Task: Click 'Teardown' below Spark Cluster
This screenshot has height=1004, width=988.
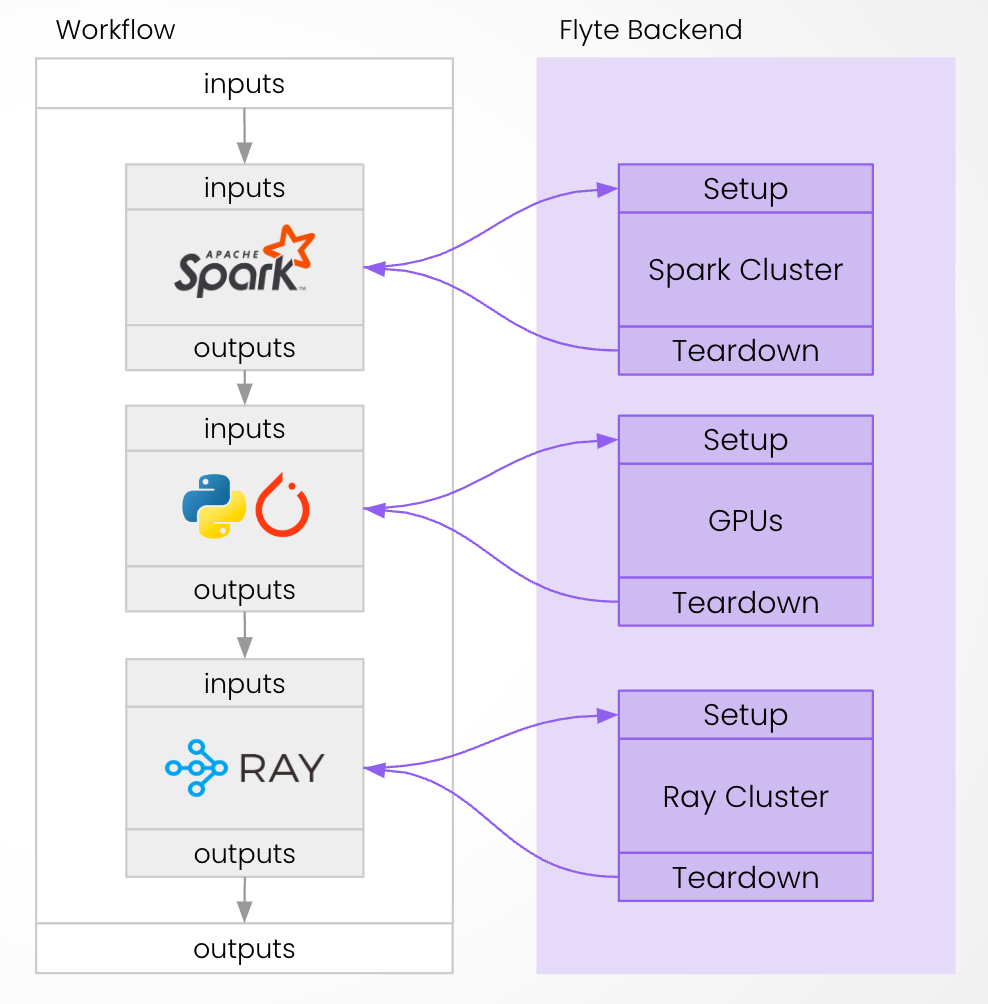Action: [x=746, y=351]
